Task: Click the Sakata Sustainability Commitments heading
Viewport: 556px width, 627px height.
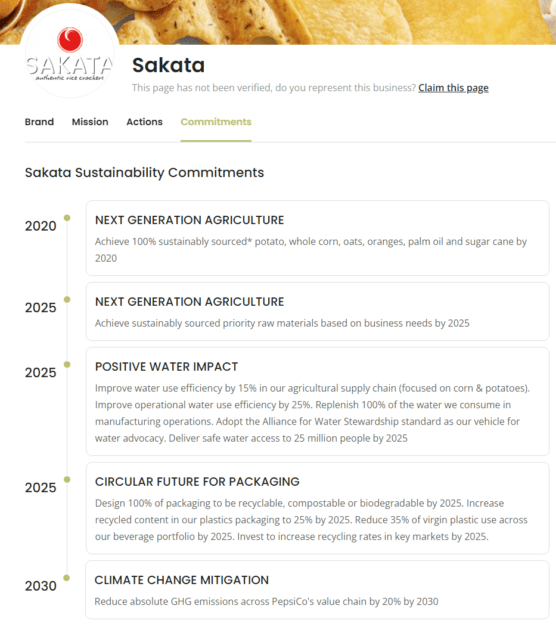Action: 144,173
